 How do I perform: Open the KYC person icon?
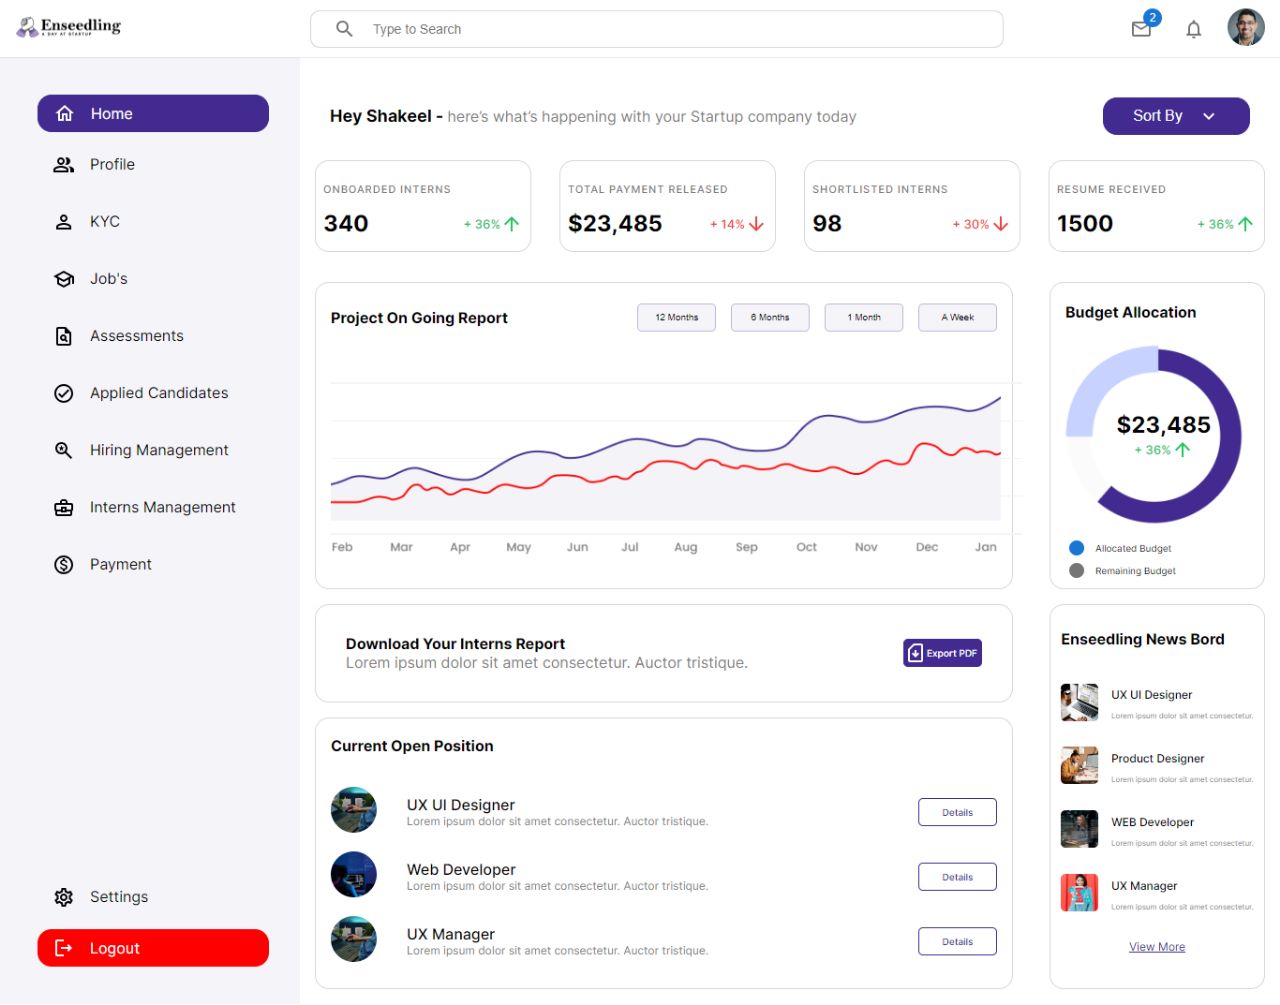pos(64,222)
